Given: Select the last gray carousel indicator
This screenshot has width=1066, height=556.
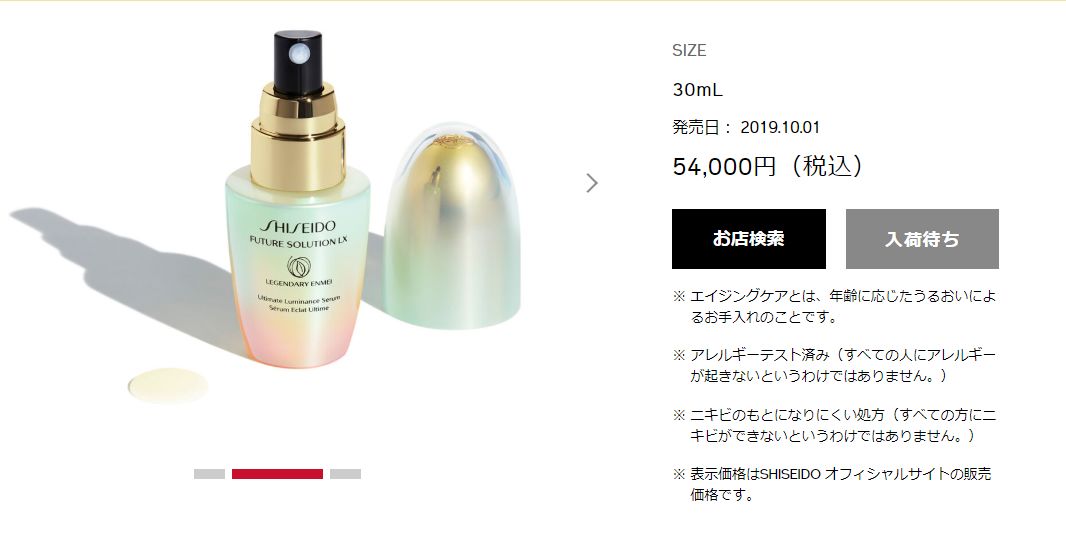Looking at the screenshot, I should [345, 474].
